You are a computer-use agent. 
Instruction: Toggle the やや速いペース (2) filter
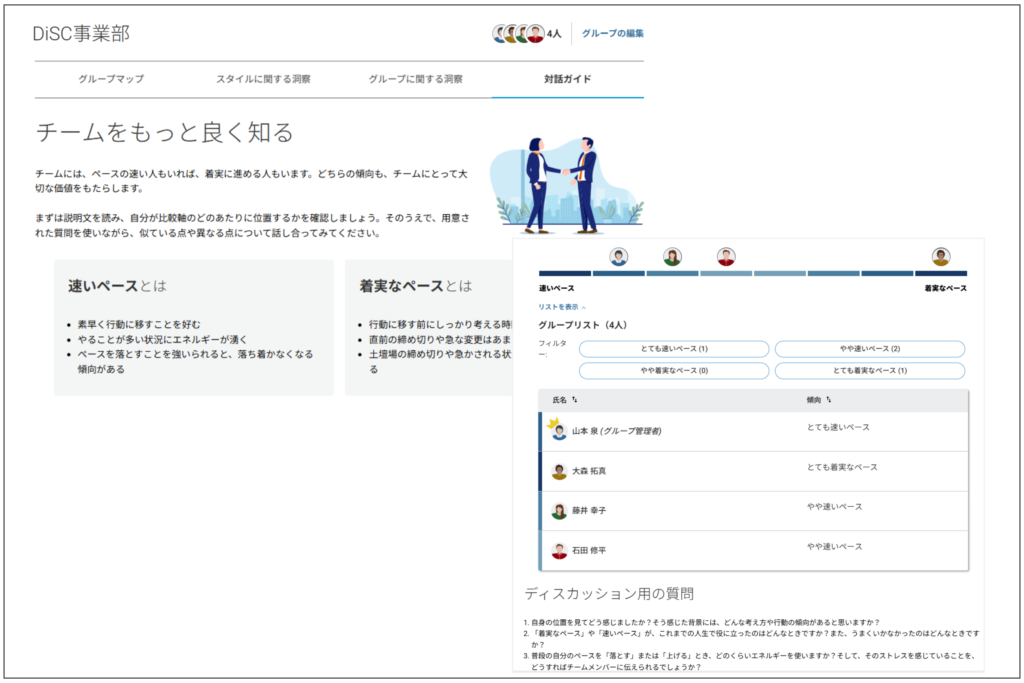click(x=869, y=349)
